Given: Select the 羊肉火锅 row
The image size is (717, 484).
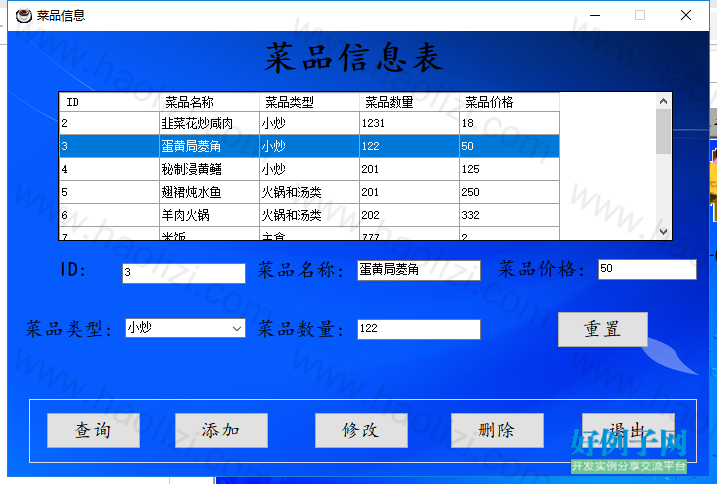Looking at the screenshot, I should click(310, 215).
